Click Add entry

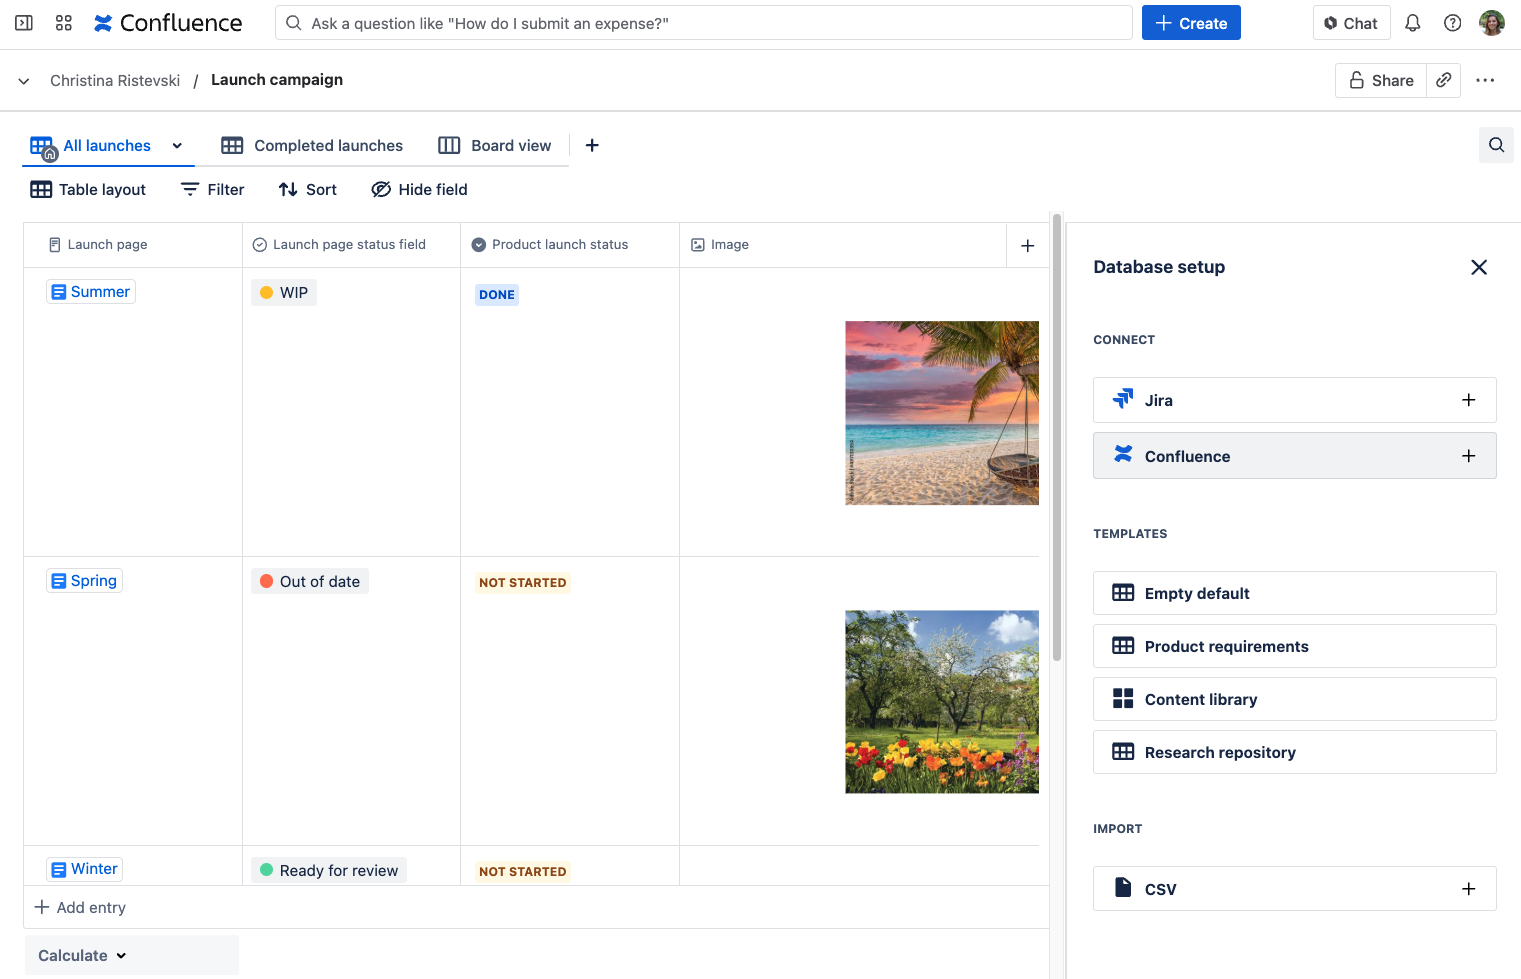click(80, 907)
